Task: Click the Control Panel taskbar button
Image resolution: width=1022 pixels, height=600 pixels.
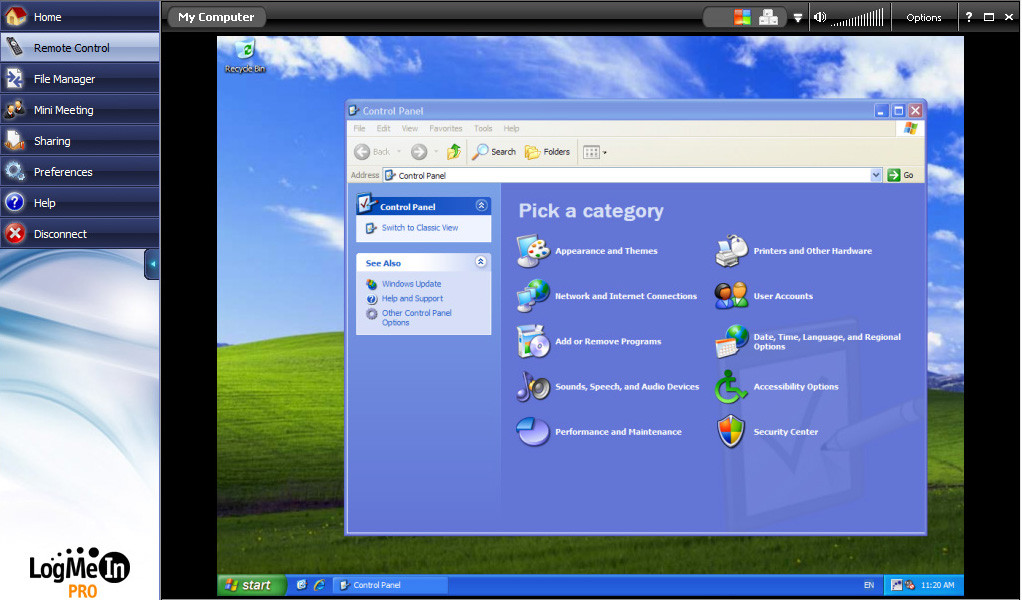Action: (x=390, y=585)
